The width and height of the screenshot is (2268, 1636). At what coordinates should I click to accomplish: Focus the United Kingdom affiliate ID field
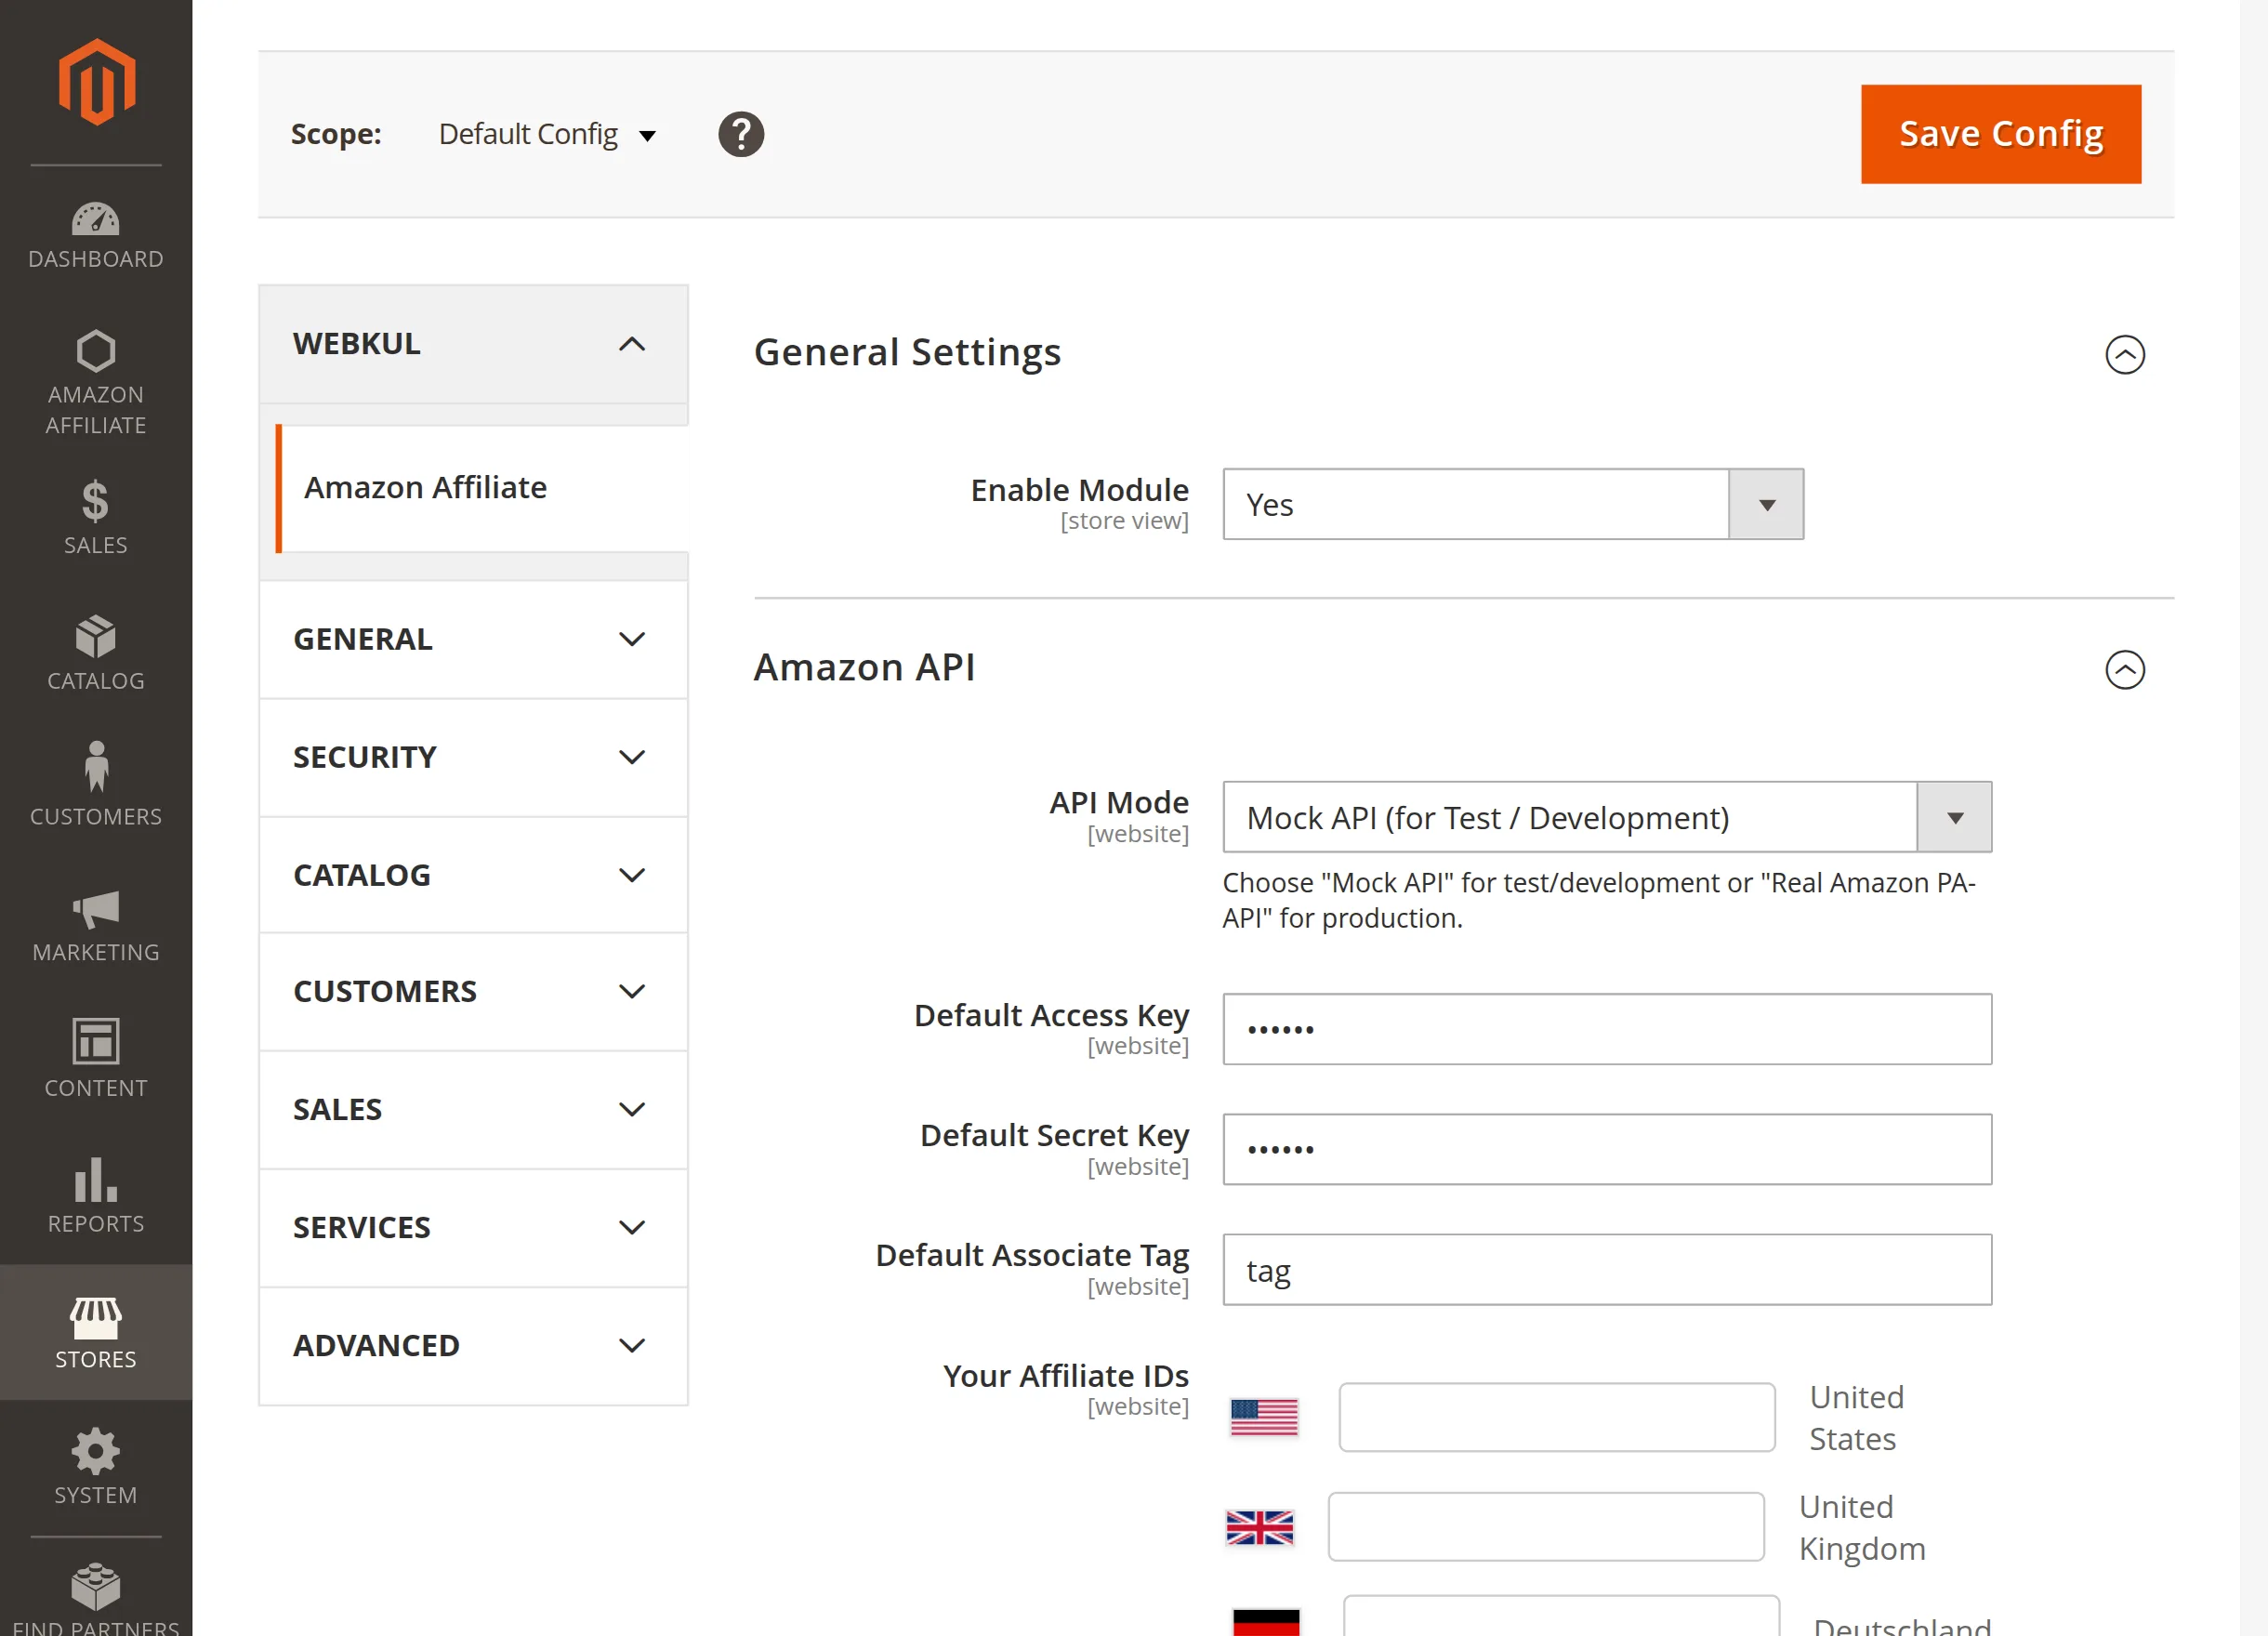click(x=1546, y=1526)
